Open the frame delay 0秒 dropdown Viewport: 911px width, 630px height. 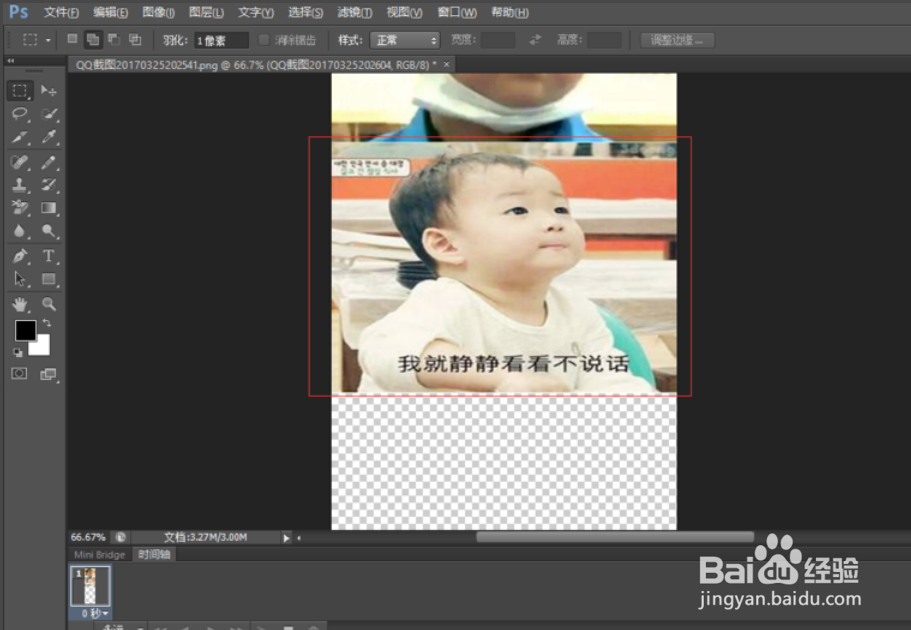click(x=95, y=613)
